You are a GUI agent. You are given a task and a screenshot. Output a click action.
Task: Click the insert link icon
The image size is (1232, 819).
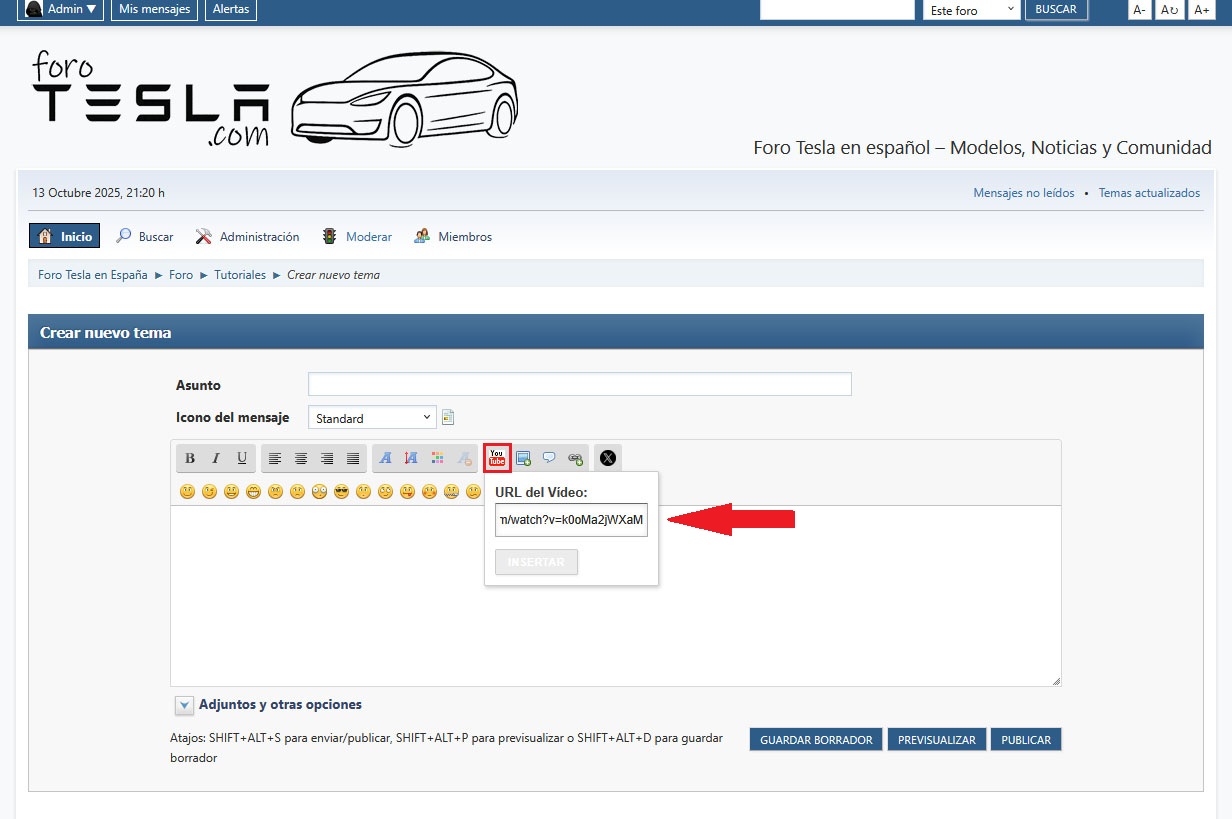coord(575,458)
